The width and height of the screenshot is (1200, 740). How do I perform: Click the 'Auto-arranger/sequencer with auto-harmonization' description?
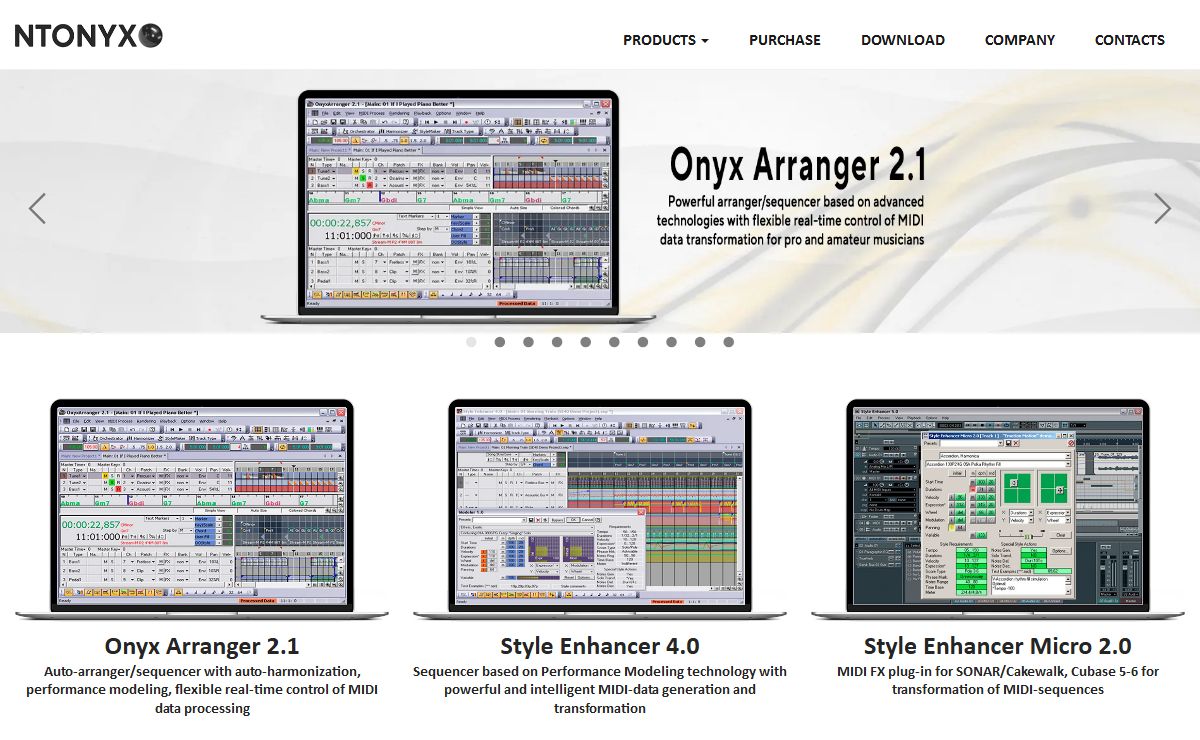pos(202,690)
